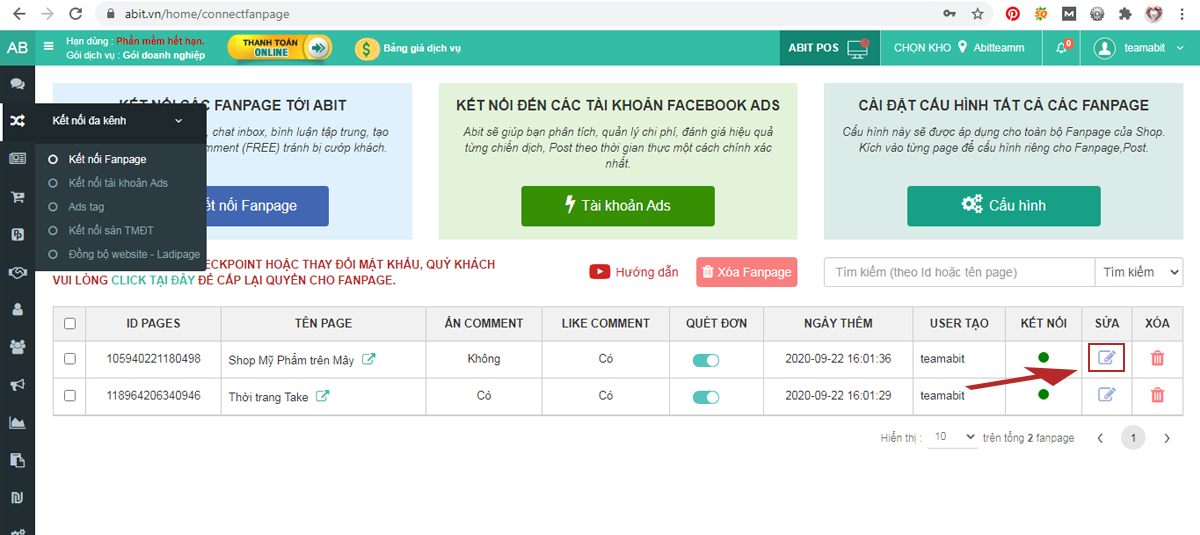The height and width of the screenshot is (535, 1200).
Task: Open the handshake sidebar icon
Action: pos(17,272)
